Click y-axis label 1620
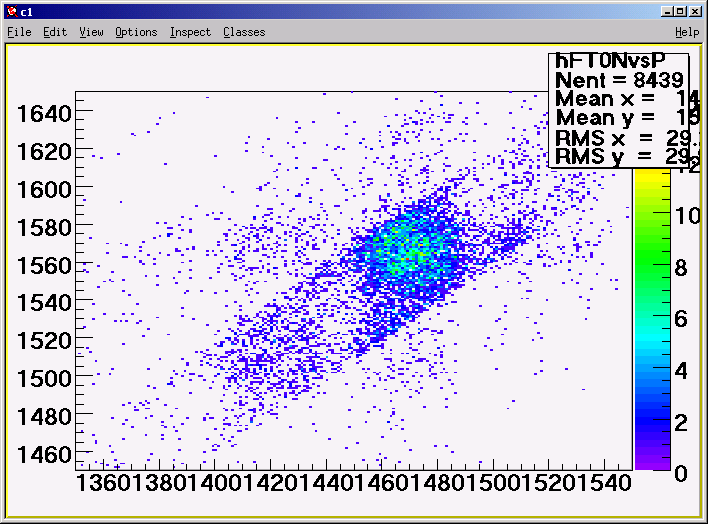 click(44, 152)
